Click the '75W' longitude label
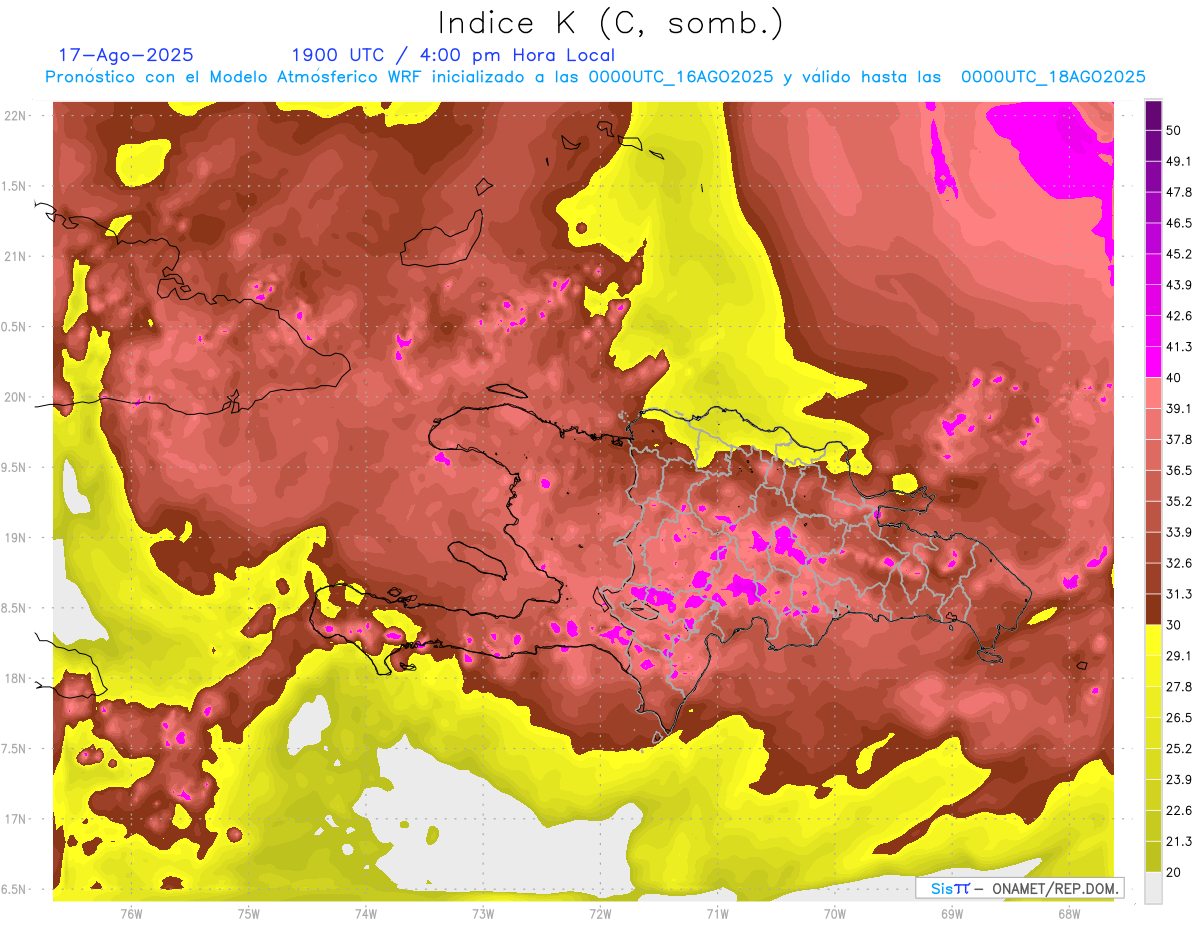The height and width of the screenshot is (927, 1200). pos(249,913)
